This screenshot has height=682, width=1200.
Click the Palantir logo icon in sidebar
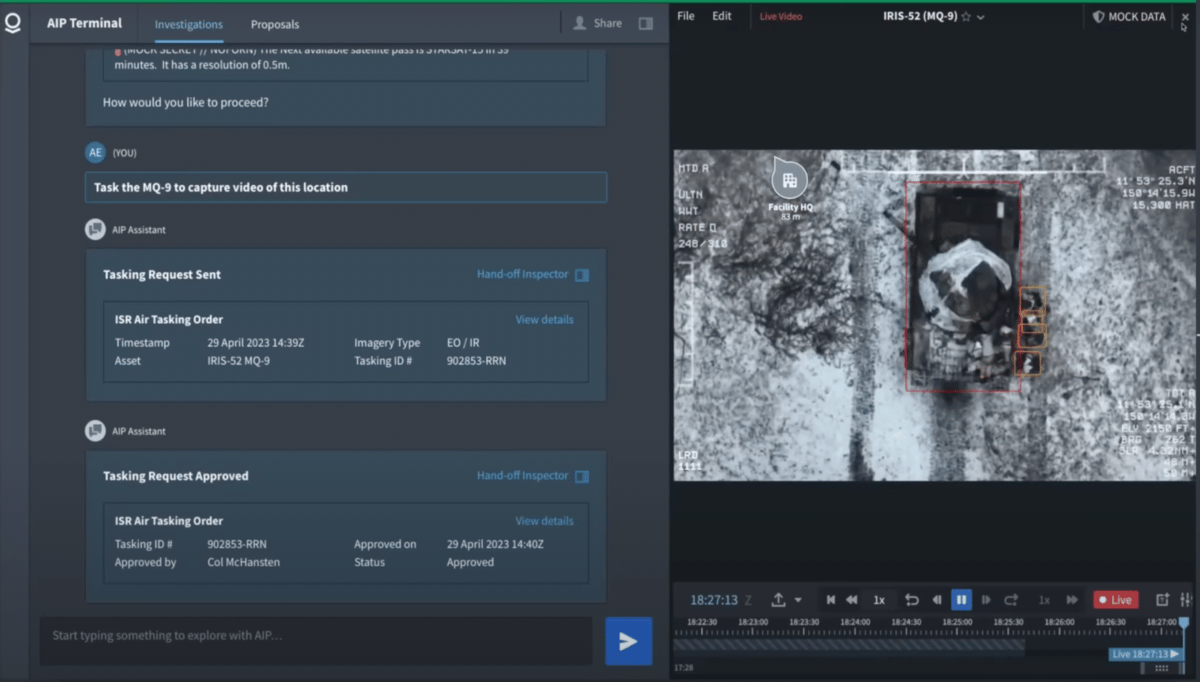pyautogui.click(x=13, y=24)
